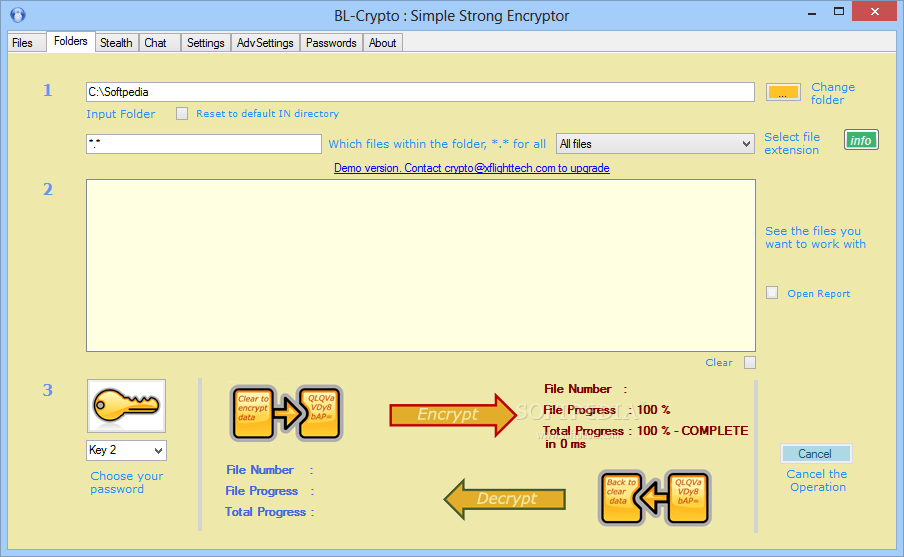This screenshot has height=557, width=904.
Task: Click the BL-Crypto app icon in the title bar
Action: click(18, 14)
